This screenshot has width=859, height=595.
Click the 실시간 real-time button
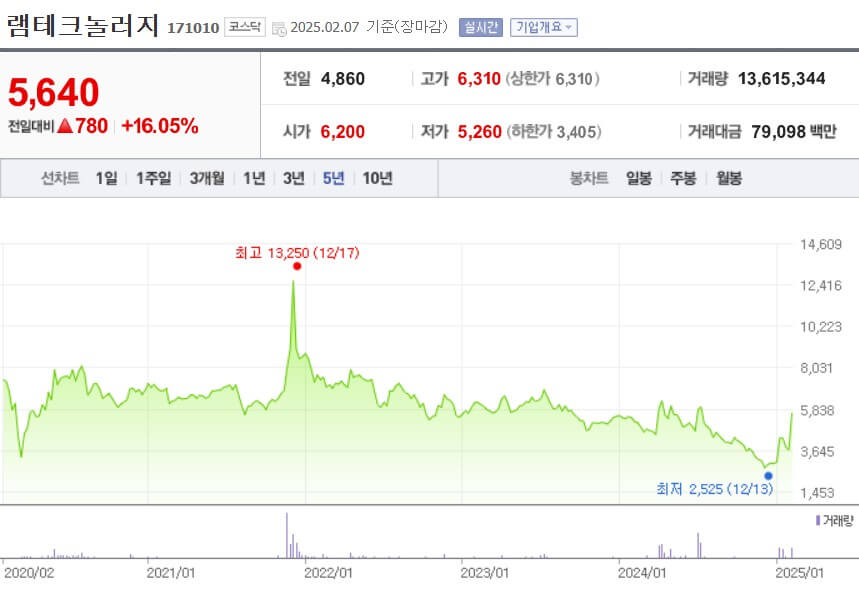(x=480, y=27)
